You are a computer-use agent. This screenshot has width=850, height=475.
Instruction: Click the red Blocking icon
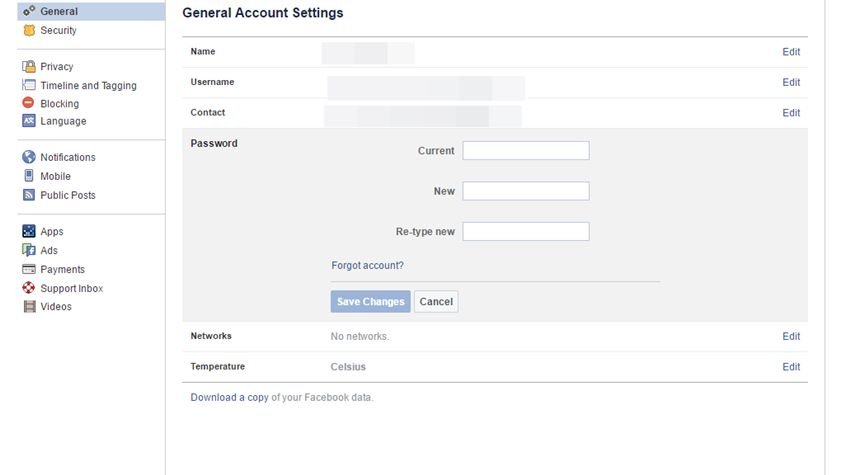pyautogui.click(x=28, y=102)
